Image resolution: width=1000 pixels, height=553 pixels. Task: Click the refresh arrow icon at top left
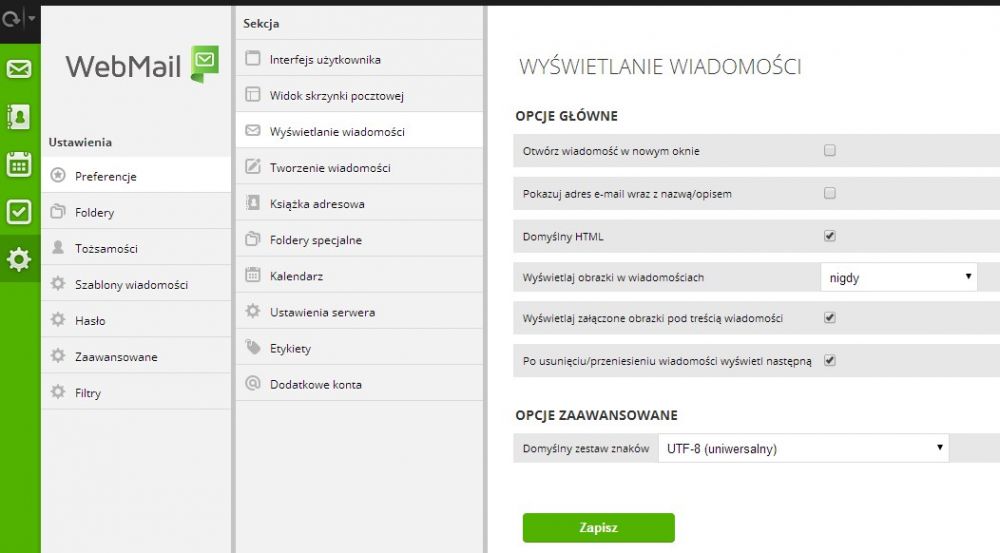pyautogui.click(x=11, y=19)
